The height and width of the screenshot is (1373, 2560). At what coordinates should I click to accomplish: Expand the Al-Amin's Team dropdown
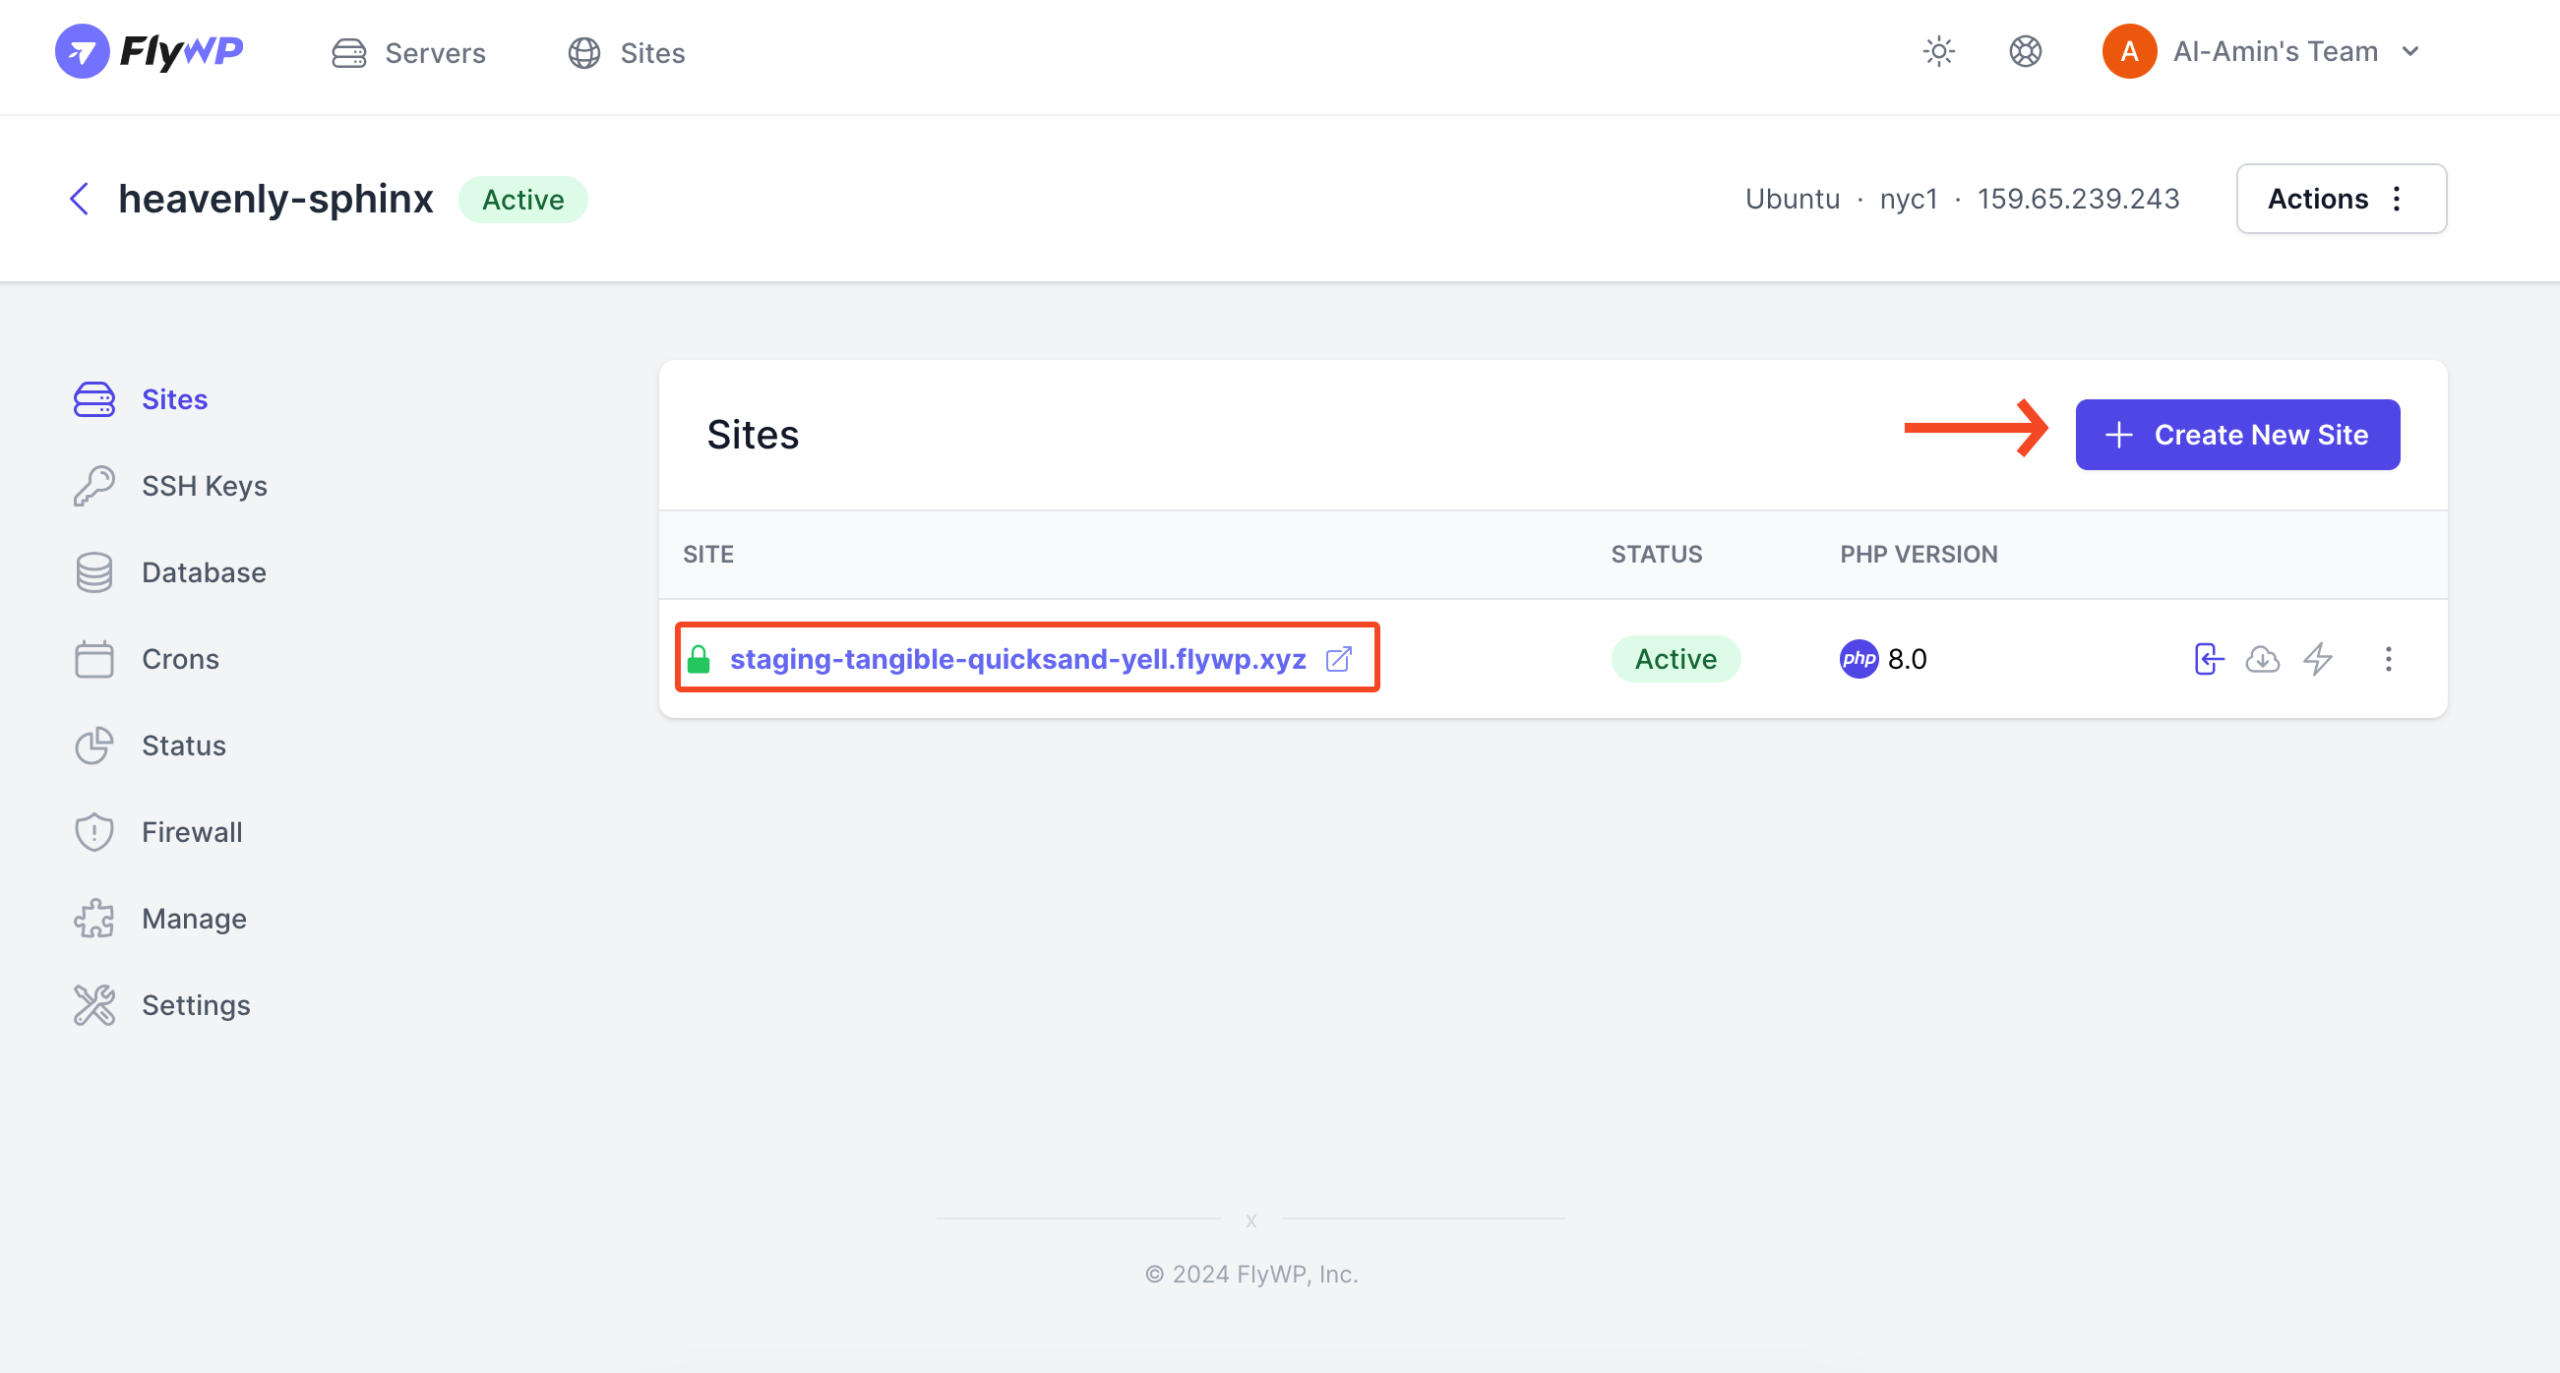tap(2410, 52)
